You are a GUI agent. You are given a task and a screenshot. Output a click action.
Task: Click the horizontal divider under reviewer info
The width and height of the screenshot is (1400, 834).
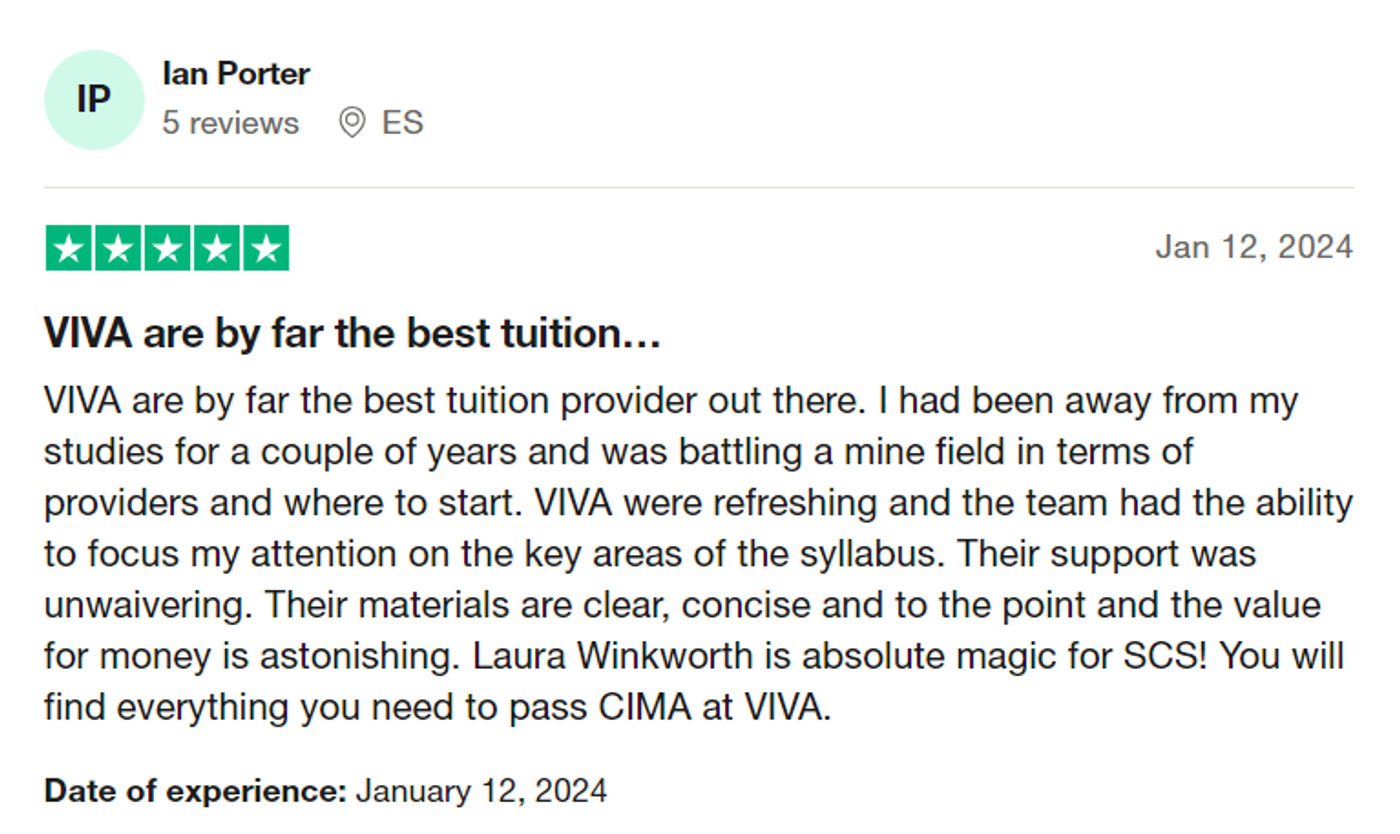pos(699,187)
